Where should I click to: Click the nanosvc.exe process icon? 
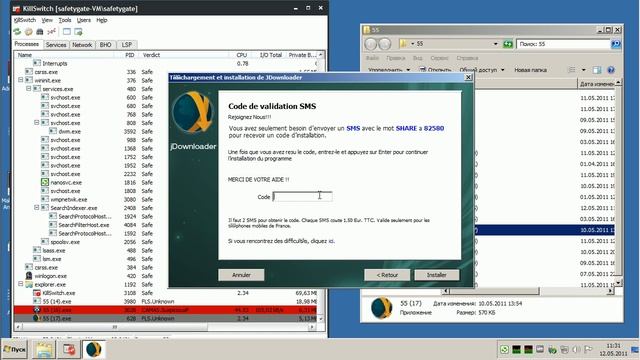(45, 182)
